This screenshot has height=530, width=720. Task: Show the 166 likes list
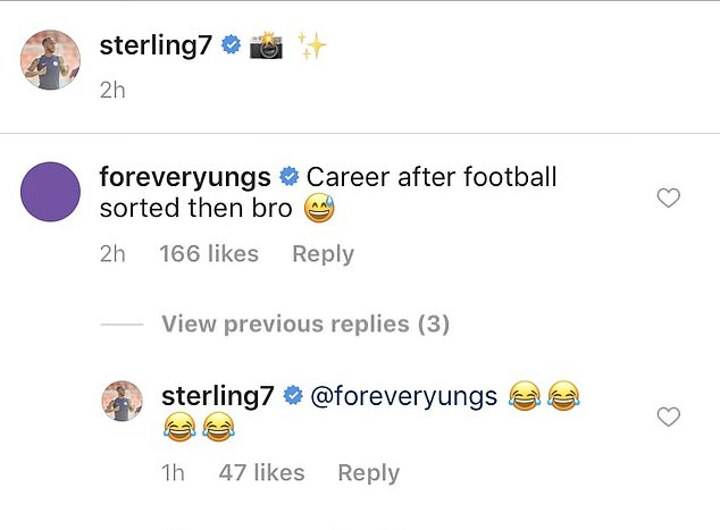pos(208,254)
